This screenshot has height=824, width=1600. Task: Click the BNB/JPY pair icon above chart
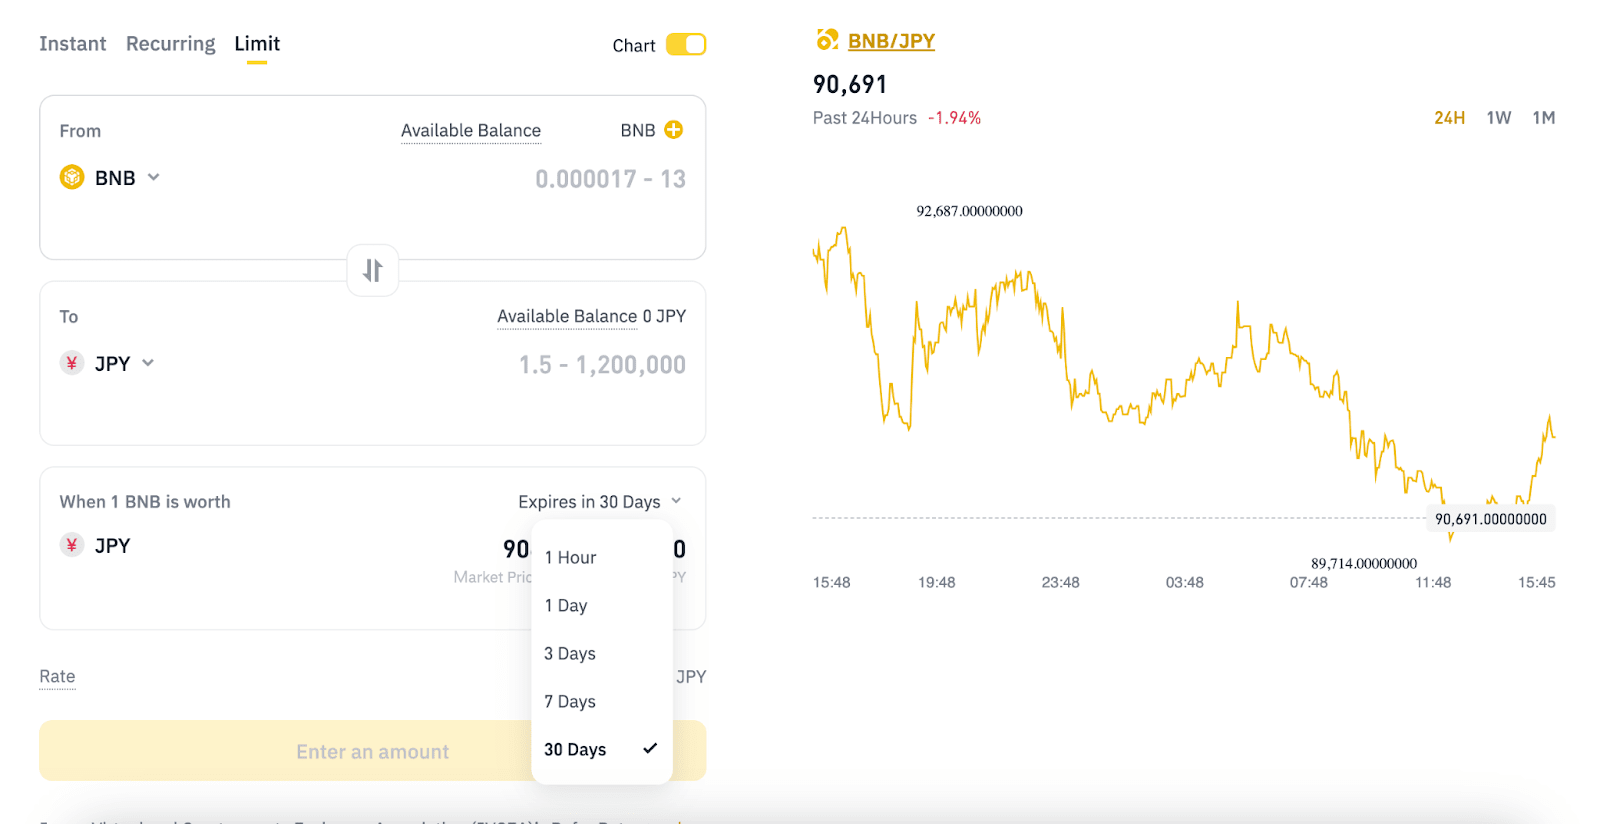pyautogui.click(x=827, y=40)
